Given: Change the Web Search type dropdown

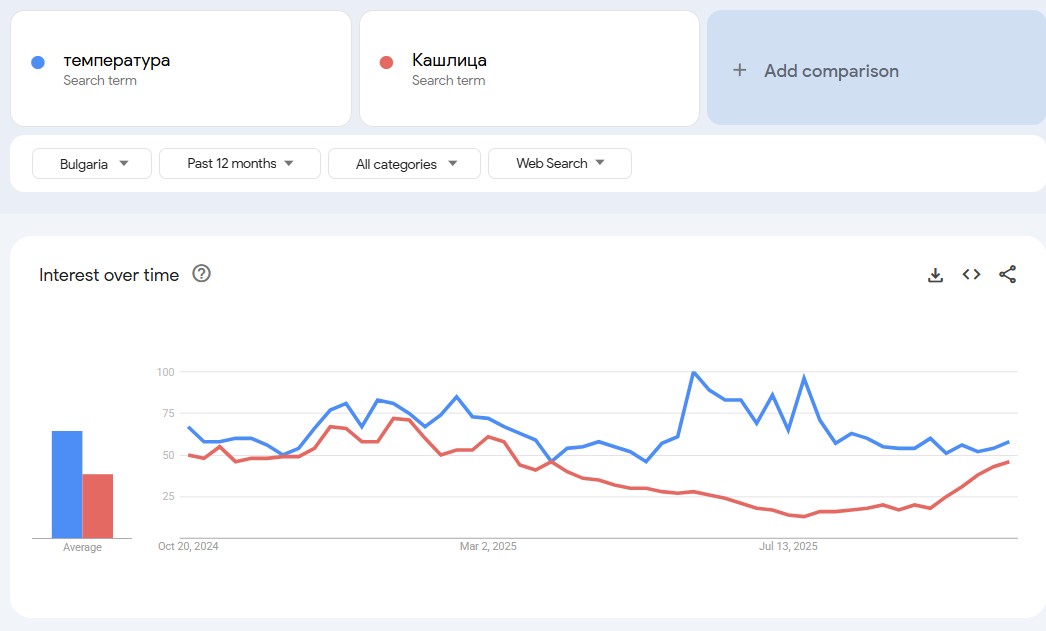Looking at the screenshot, I should [559, 164].
